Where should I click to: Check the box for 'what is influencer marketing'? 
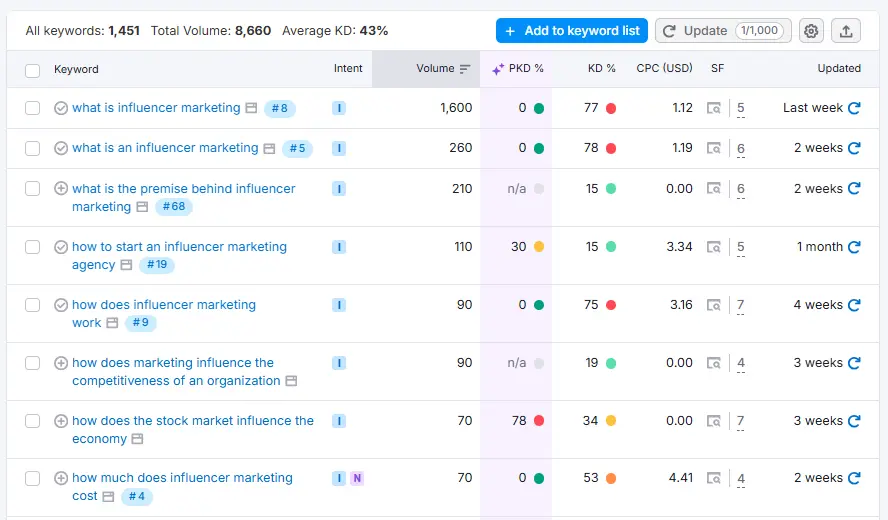tap(33, 108)
